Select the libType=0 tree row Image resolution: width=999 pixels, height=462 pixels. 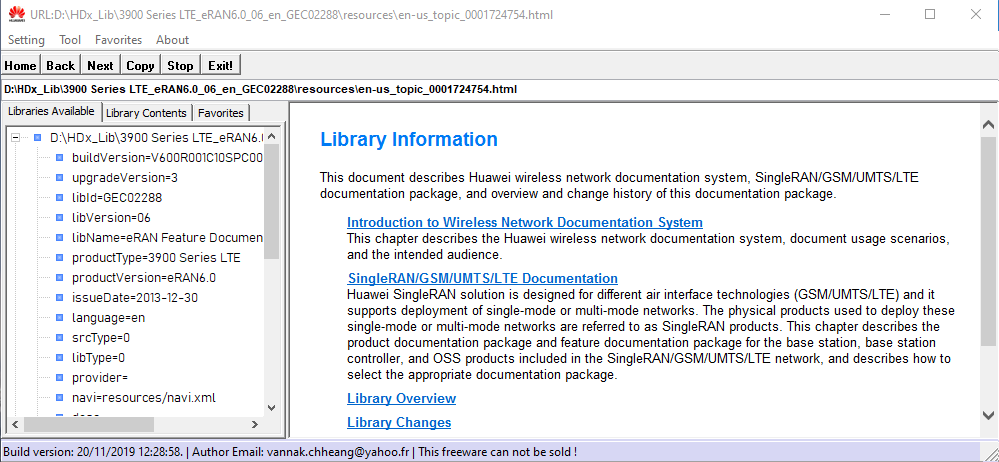(98, 357)
